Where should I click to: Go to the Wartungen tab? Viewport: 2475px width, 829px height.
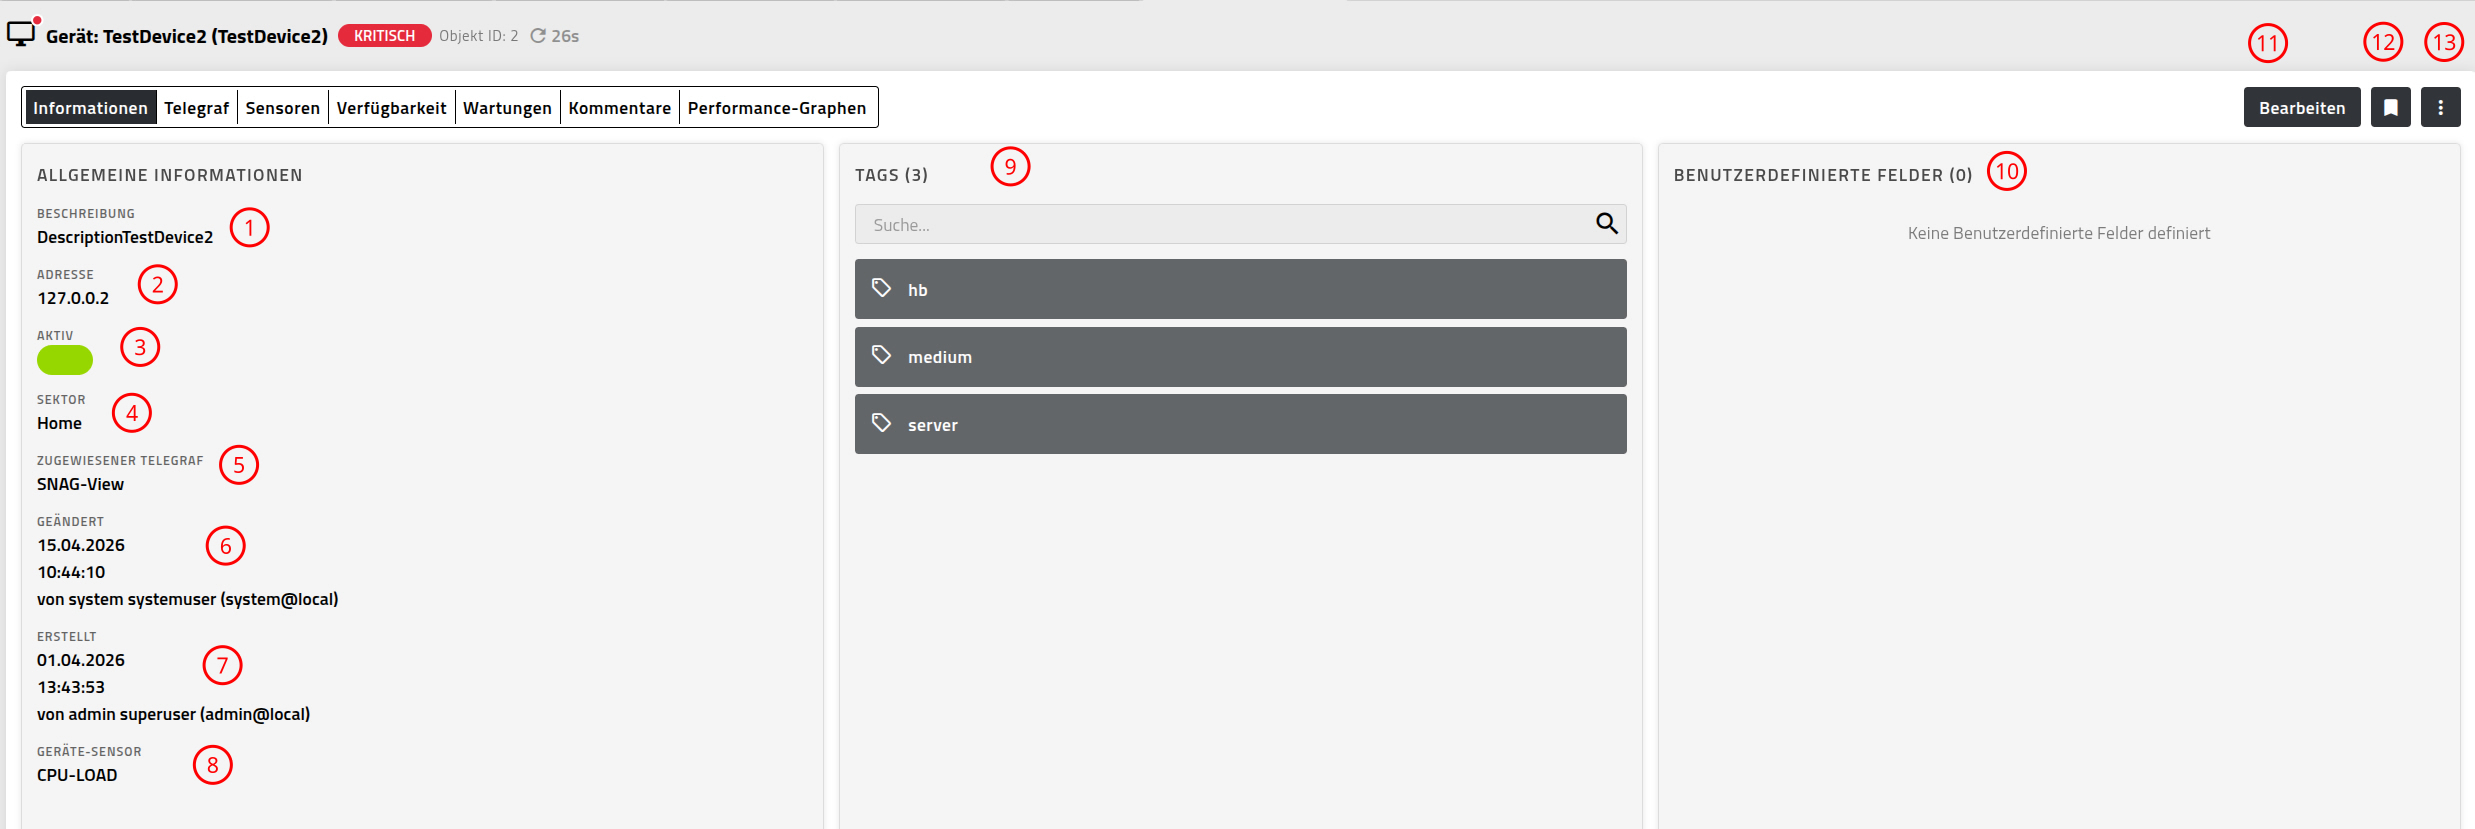tap(507, 108)
